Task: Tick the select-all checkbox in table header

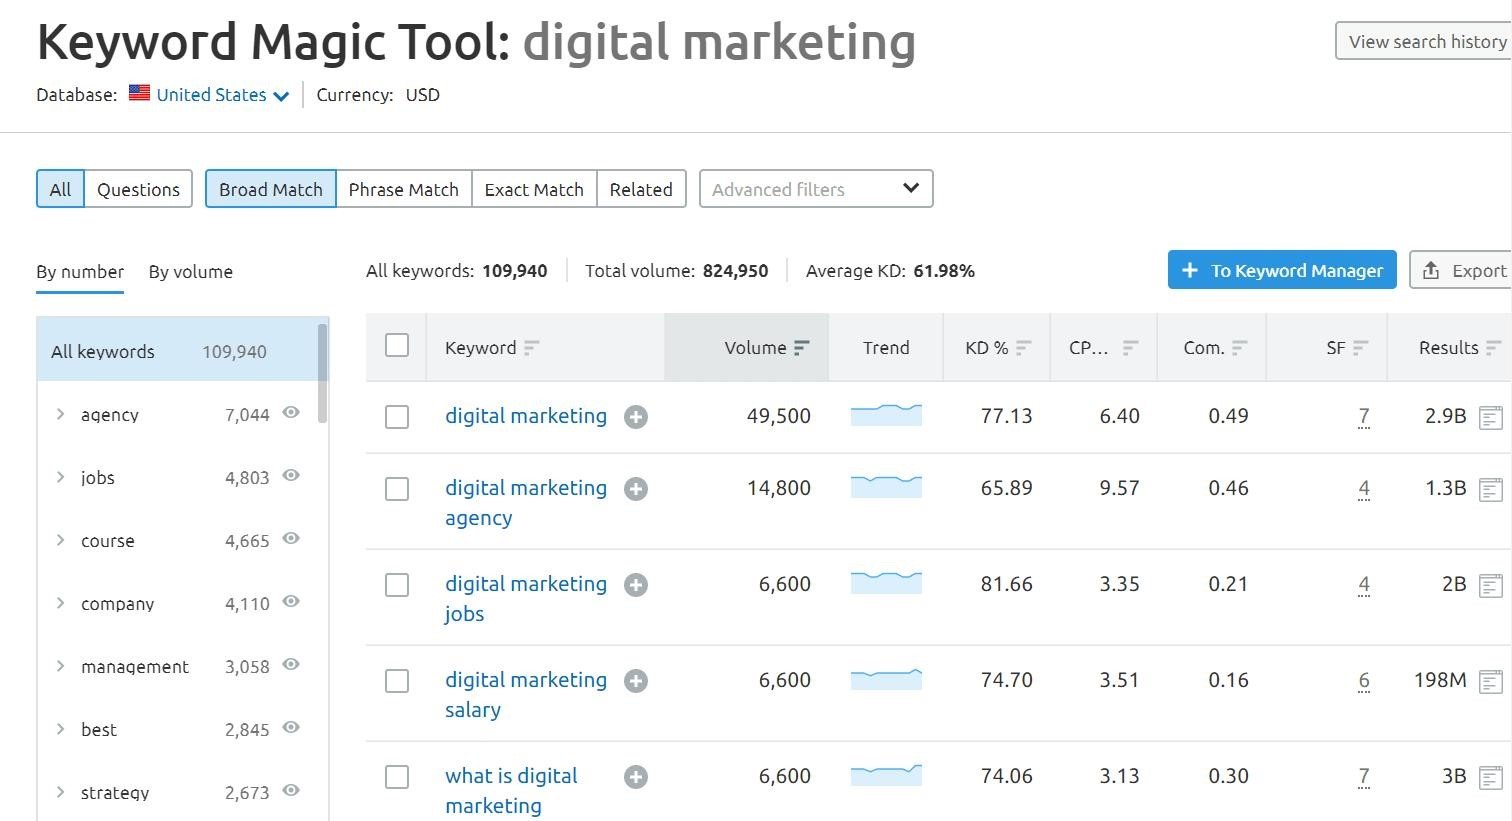Action: 397,345
